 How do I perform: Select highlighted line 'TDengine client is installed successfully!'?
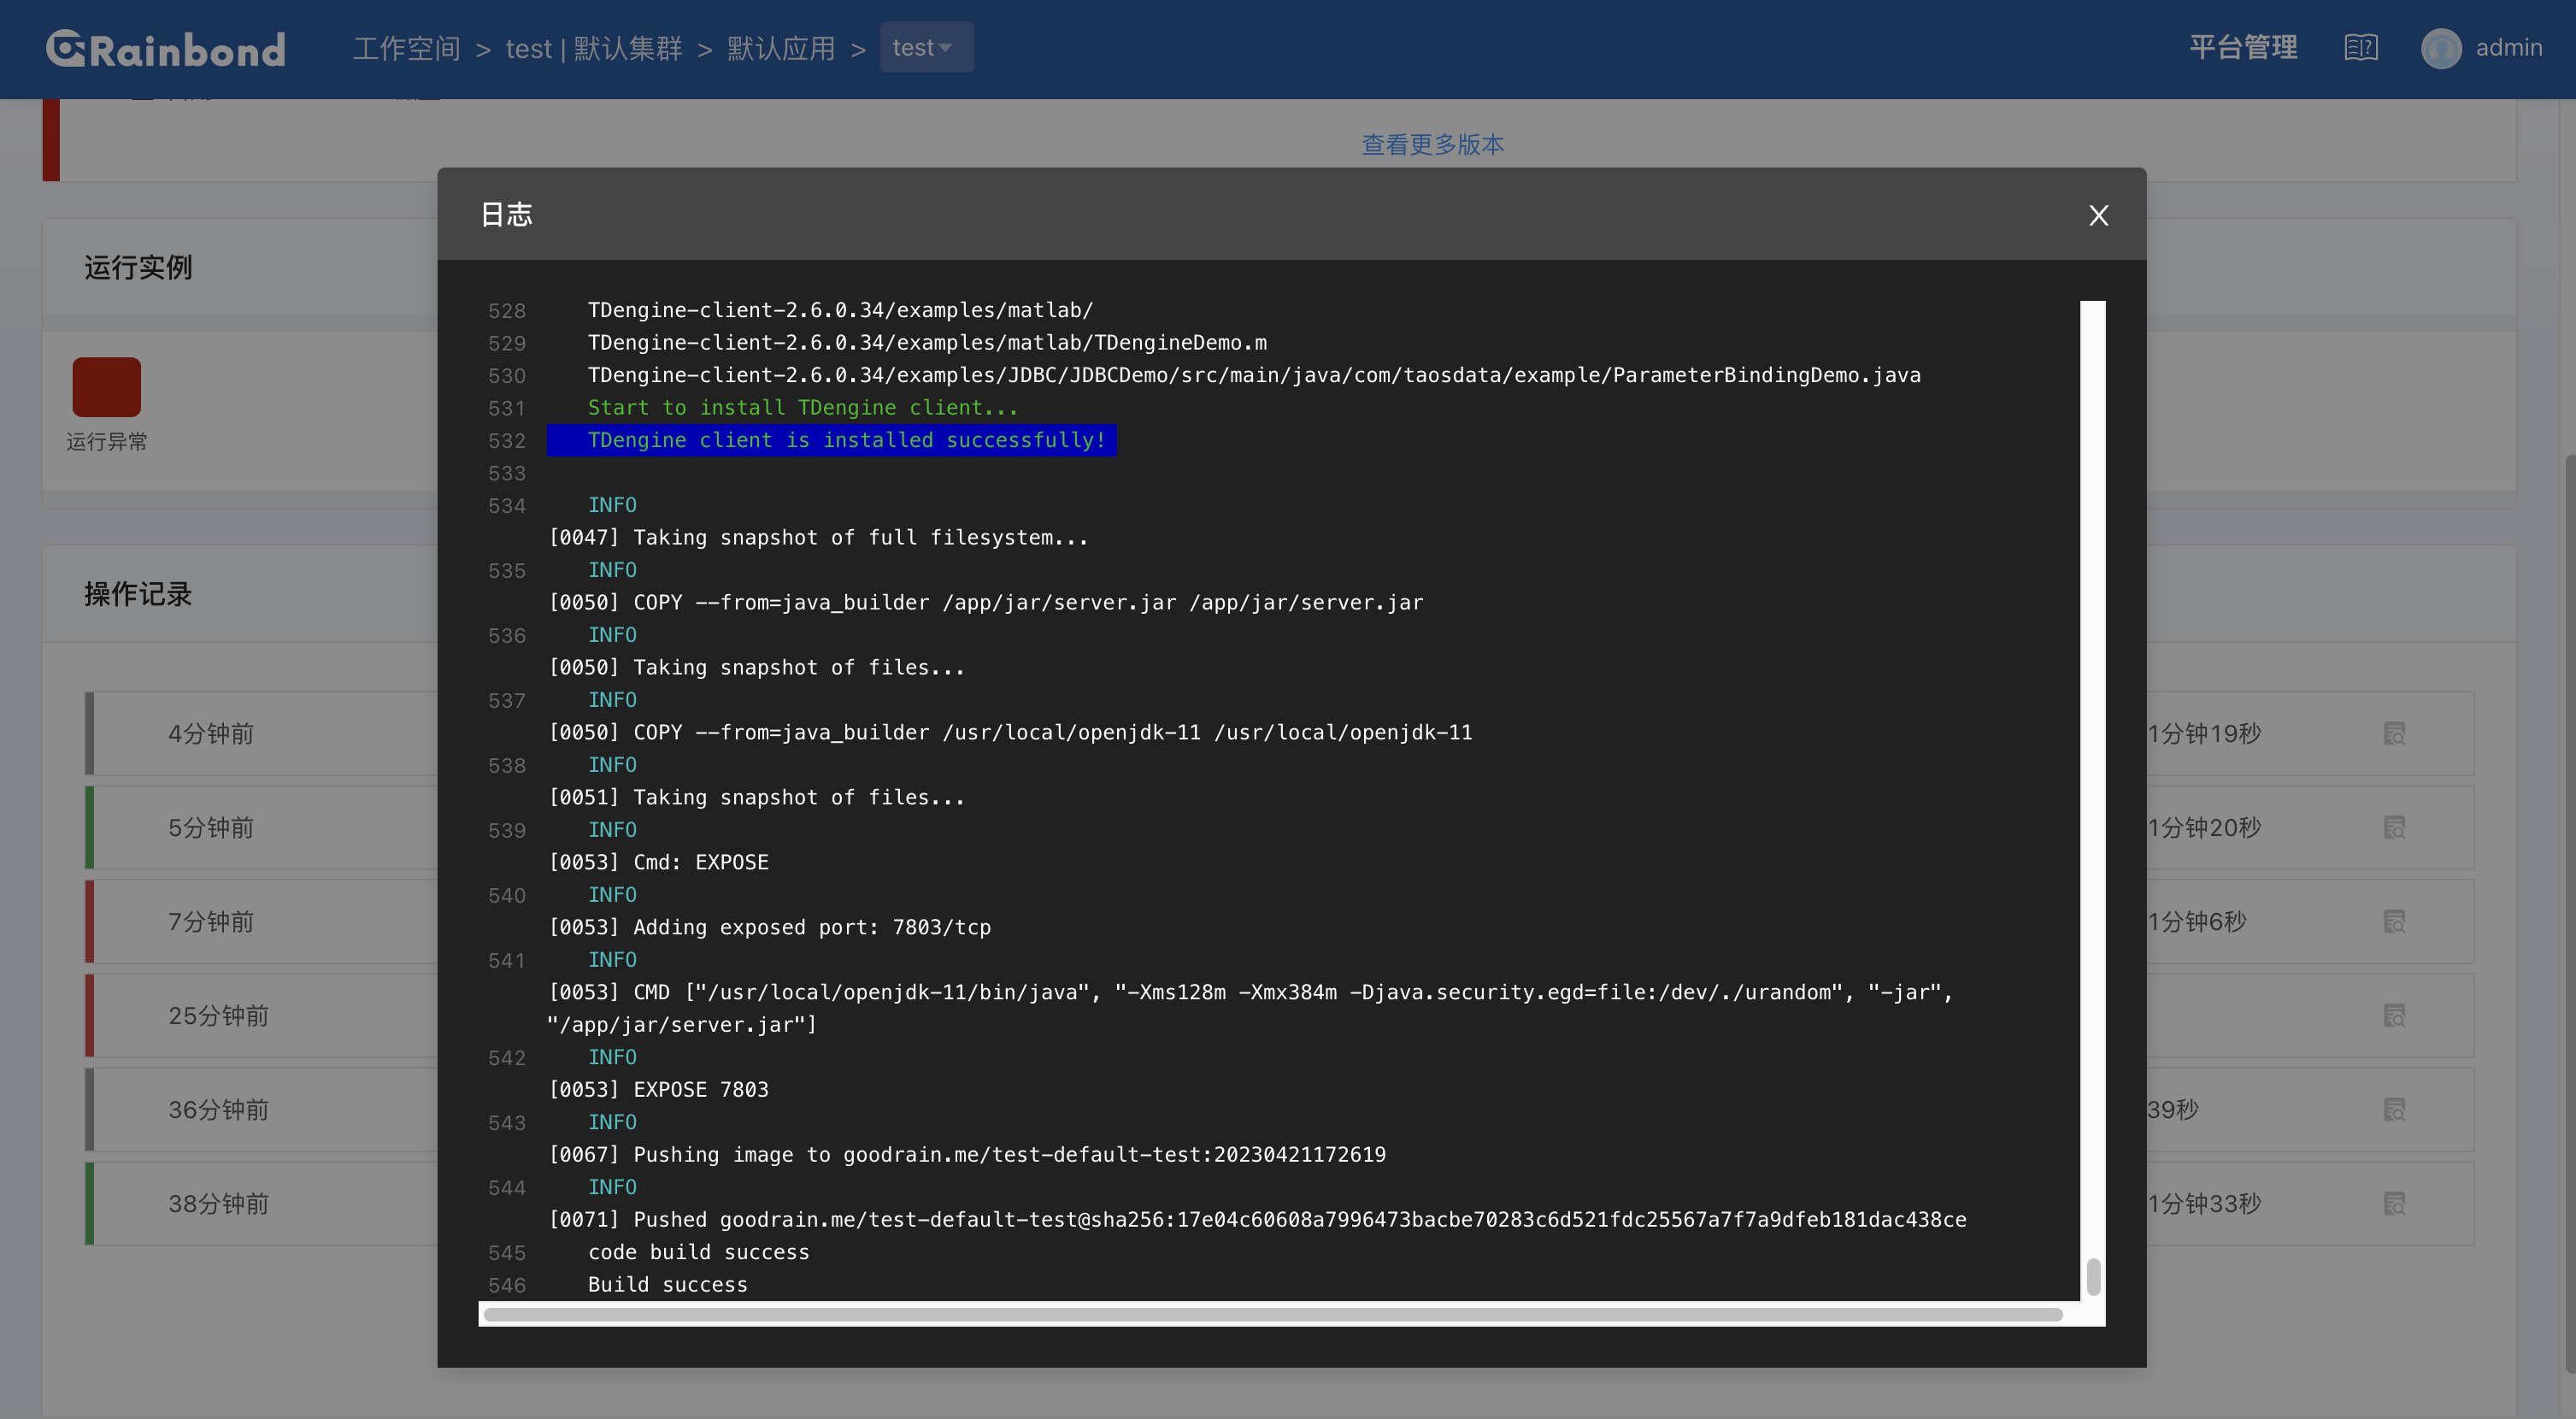[832, 440]
